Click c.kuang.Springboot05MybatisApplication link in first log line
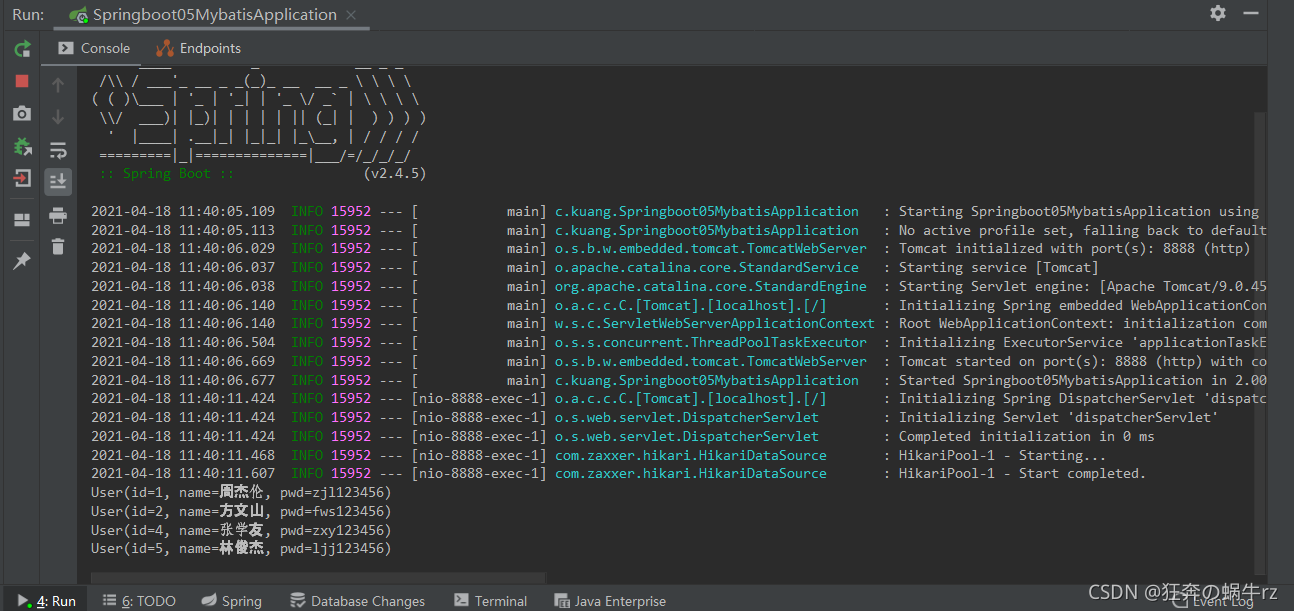This screenshot has width=1294, height=611. tap(707, 211)
